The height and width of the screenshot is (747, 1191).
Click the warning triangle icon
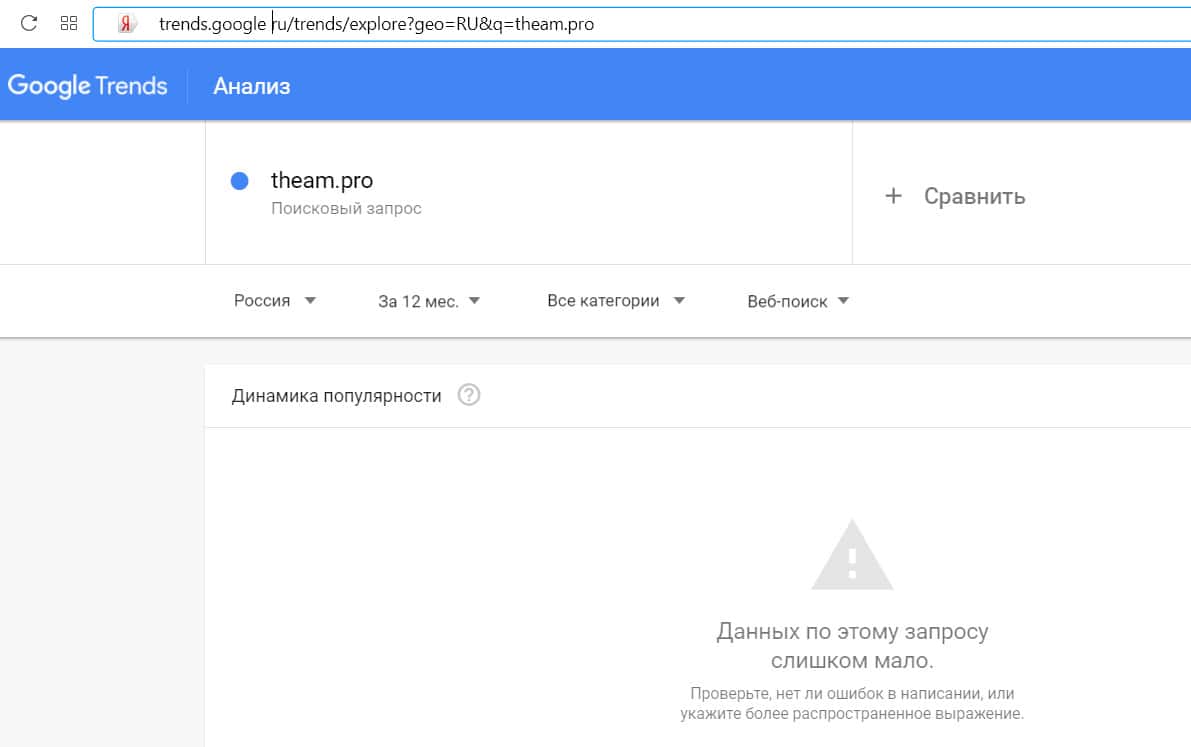(852, 555)
